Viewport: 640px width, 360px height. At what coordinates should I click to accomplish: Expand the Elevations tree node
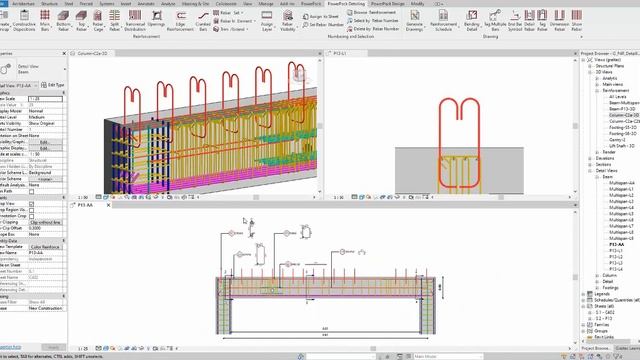tap(590, 158)
